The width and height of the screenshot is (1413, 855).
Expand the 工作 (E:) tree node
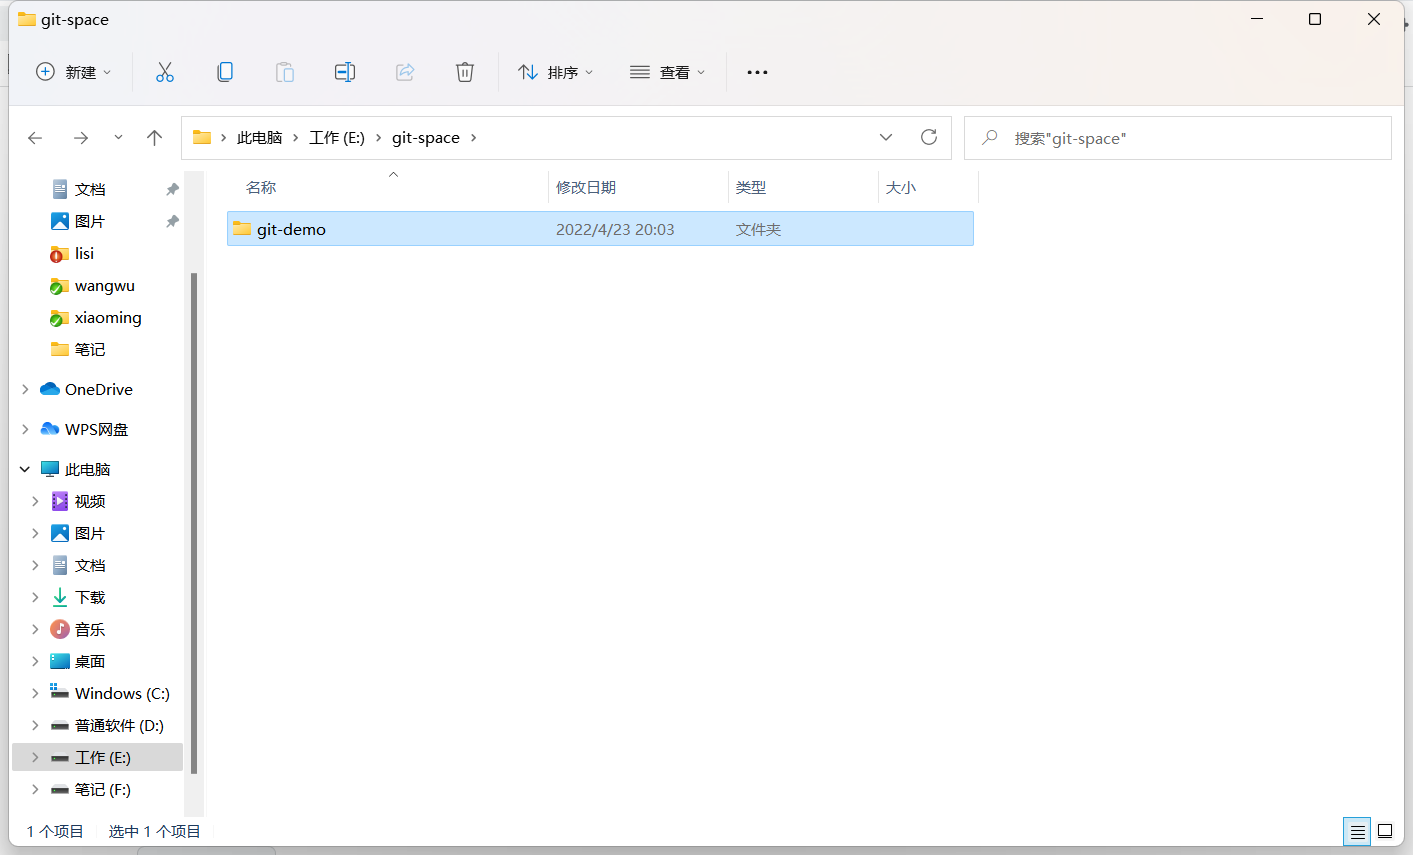pos(35,757)
